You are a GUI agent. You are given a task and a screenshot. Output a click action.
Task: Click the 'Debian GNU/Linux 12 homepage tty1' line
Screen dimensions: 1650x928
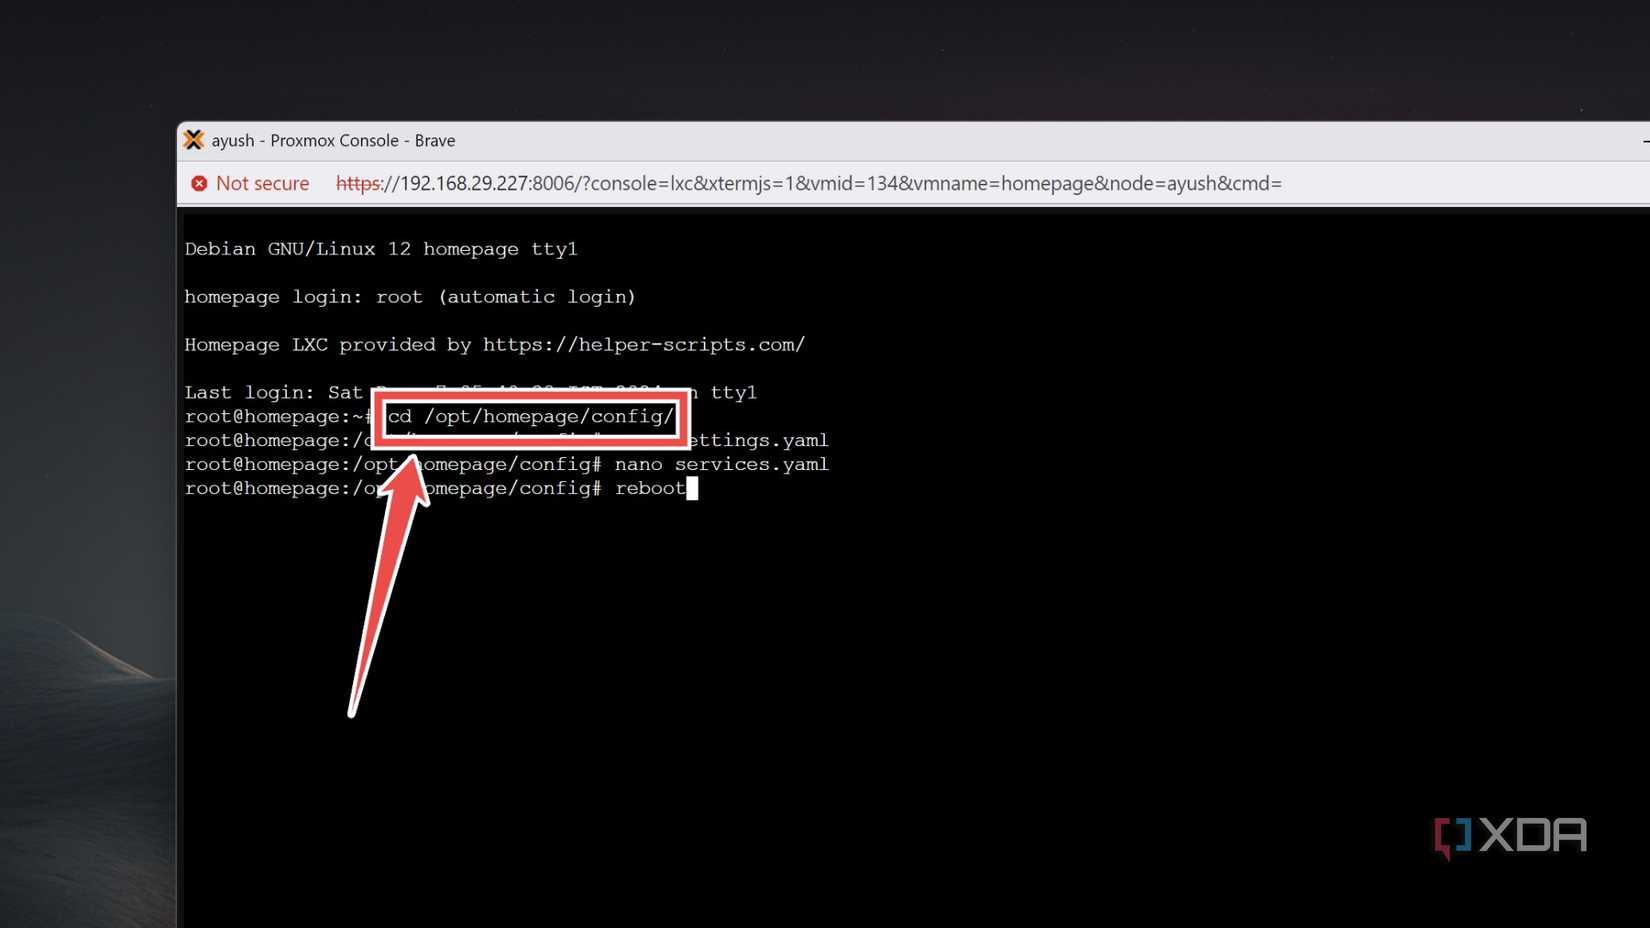point(380,249)
